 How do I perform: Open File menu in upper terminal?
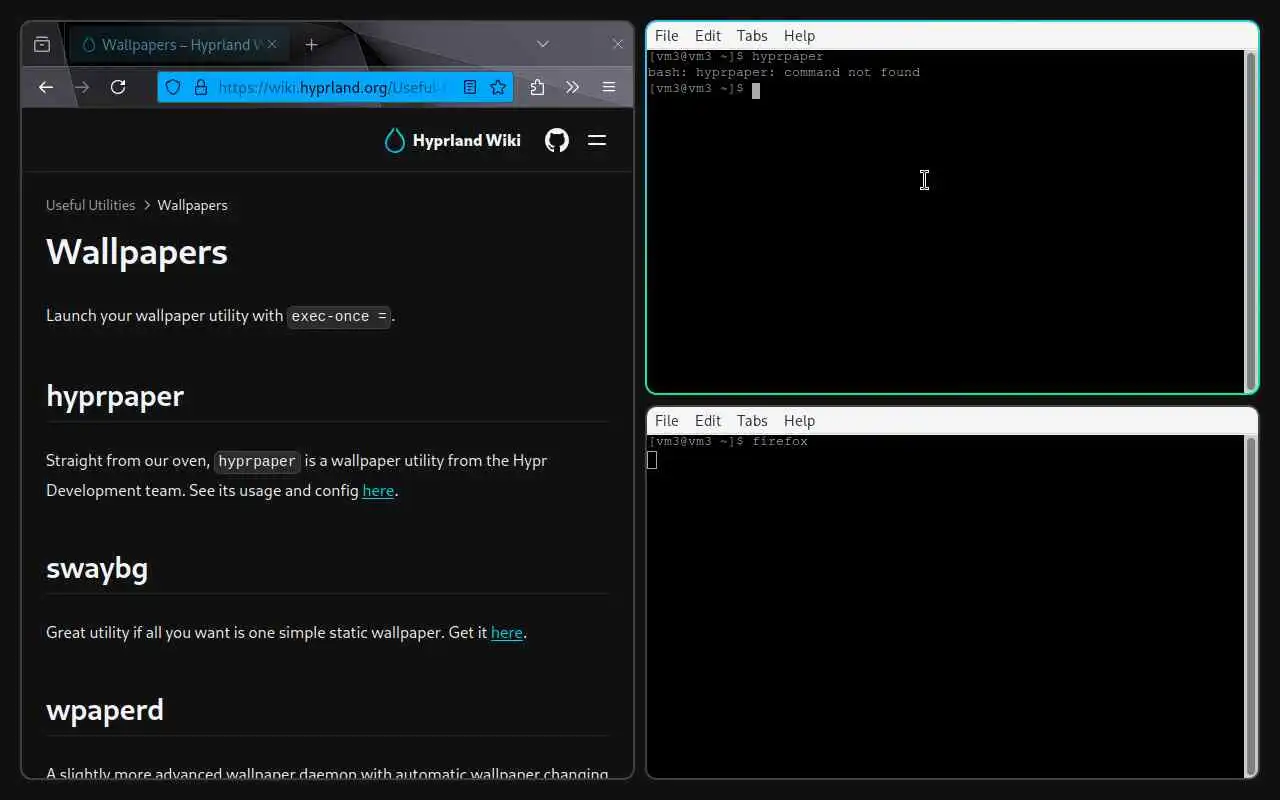point(666,36)
